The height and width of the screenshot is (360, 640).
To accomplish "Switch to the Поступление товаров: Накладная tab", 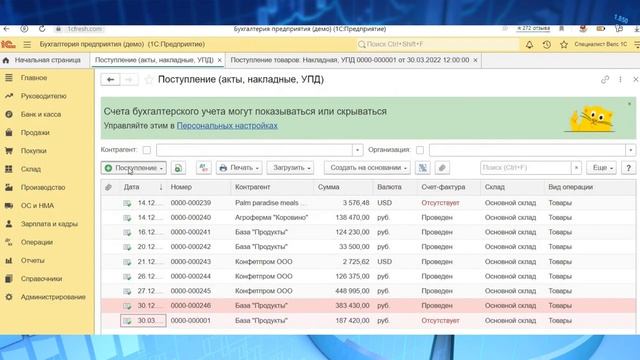I will [350, 60].
